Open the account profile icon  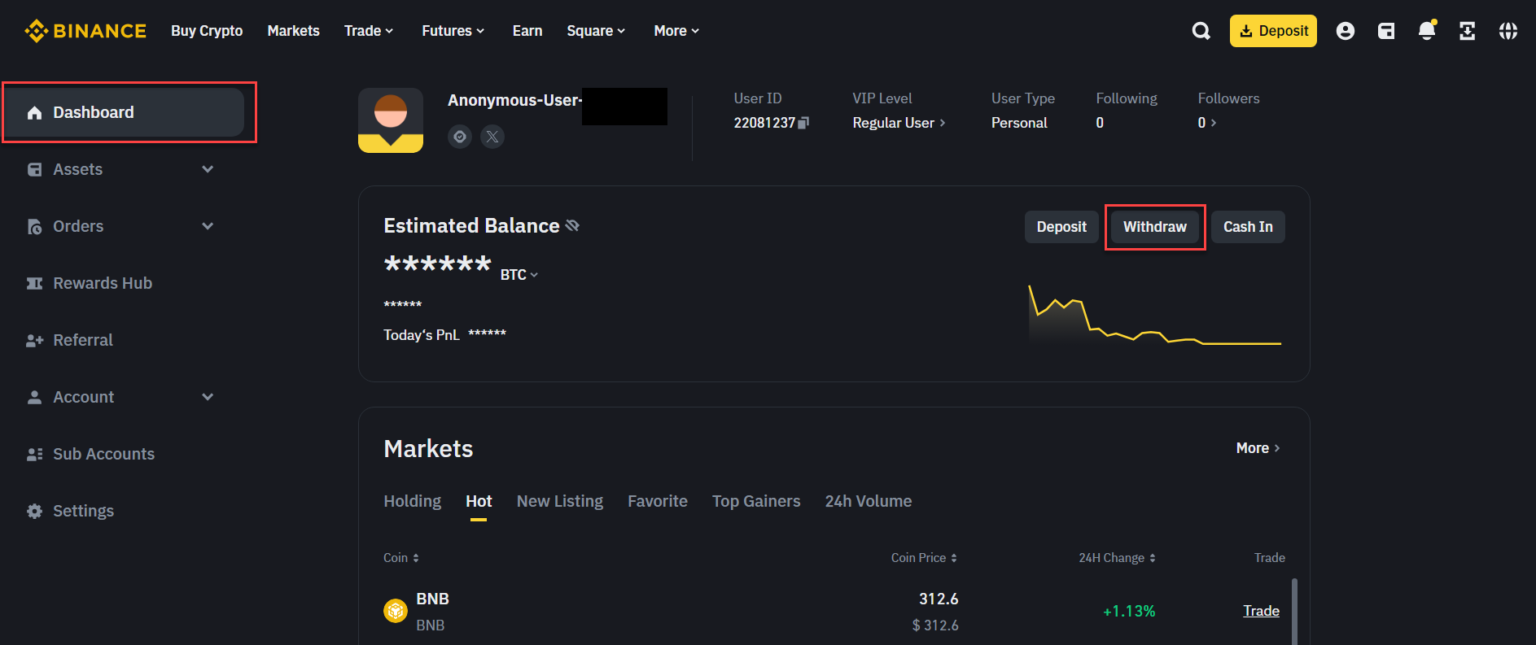click(x=1345, y=31)
